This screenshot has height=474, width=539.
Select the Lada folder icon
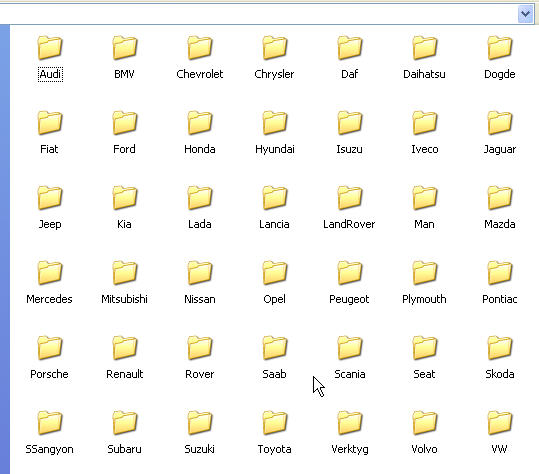[200, 197]
